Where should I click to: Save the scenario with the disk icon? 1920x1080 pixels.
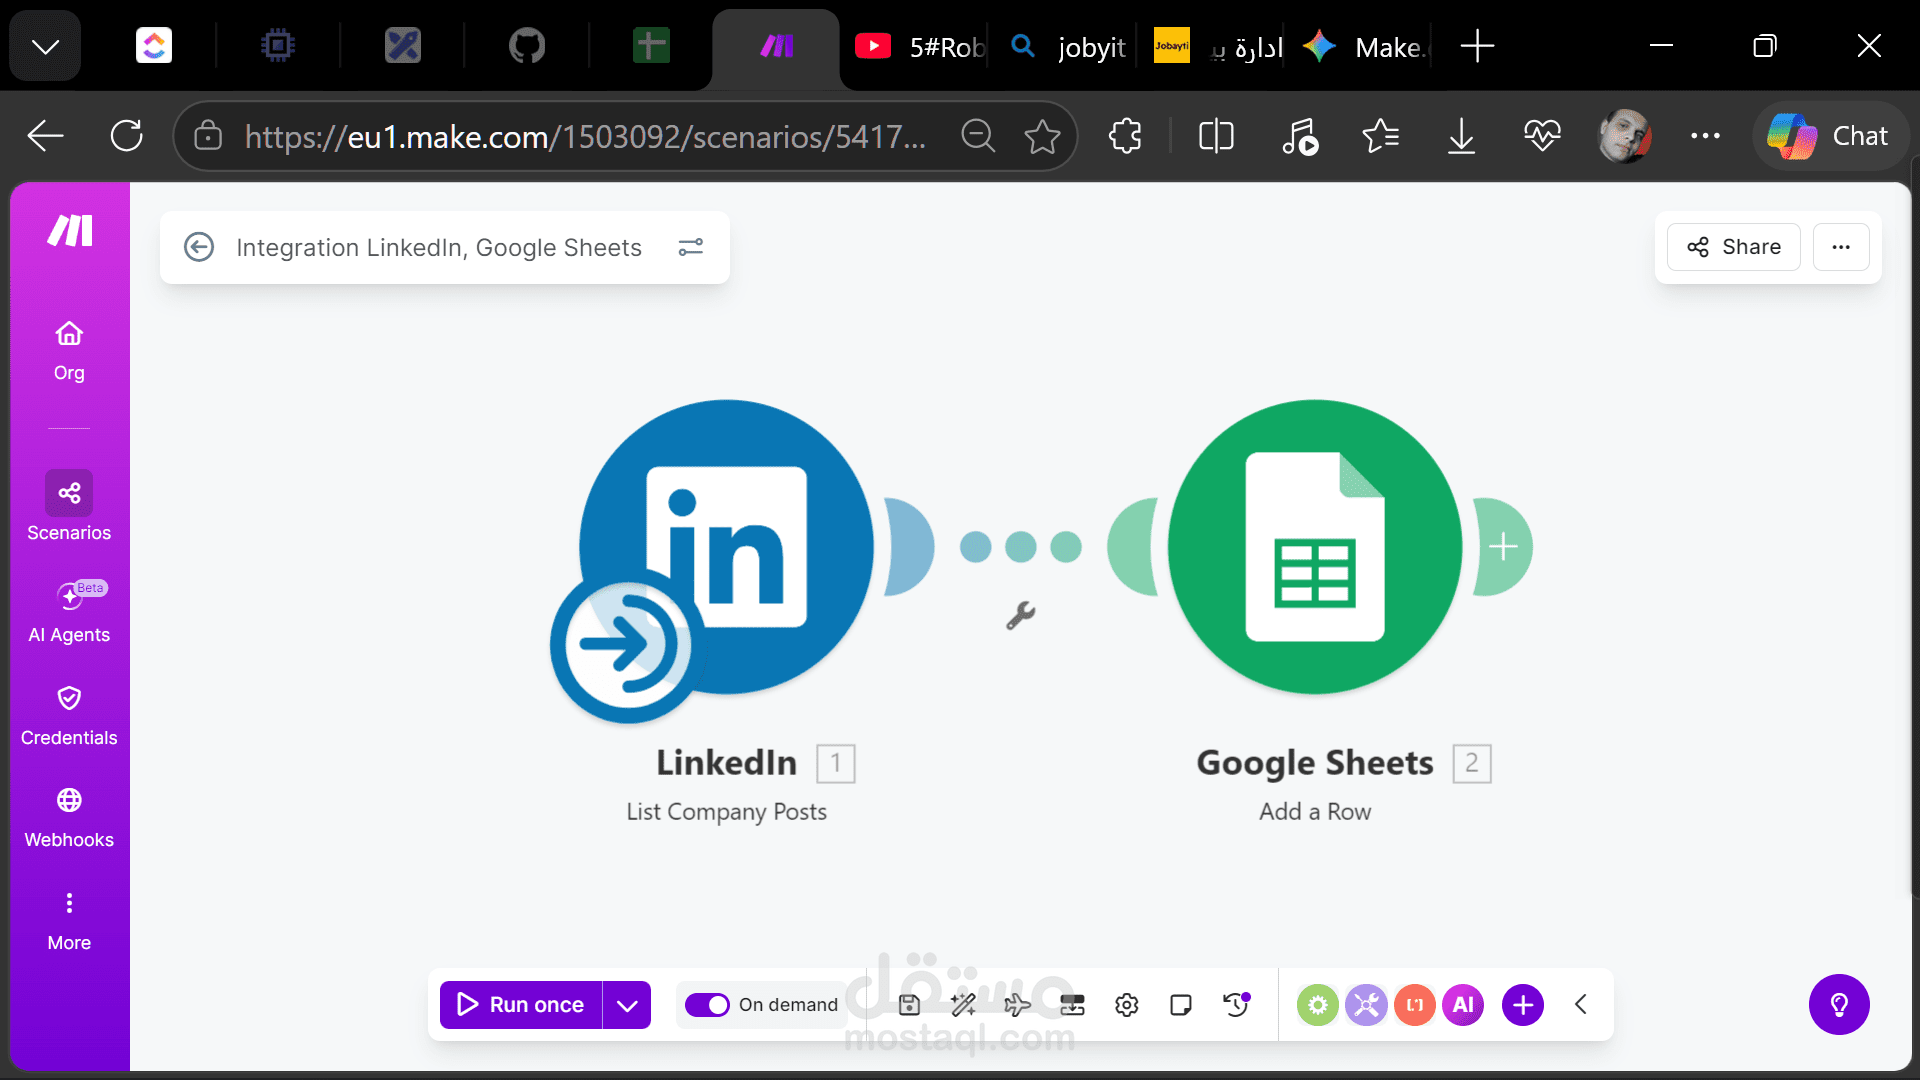(x=909, y=1004)
